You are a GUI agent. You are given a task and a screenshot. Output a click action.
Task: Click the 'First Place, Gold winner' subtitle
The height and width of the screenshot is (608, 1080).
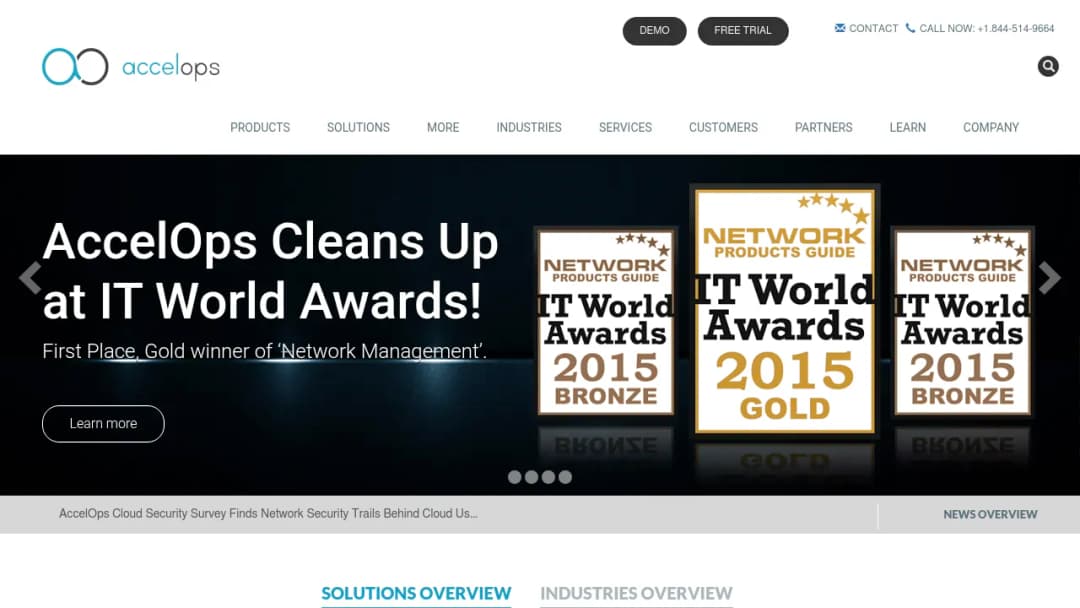pyautogui.click(x=264, y=351)
